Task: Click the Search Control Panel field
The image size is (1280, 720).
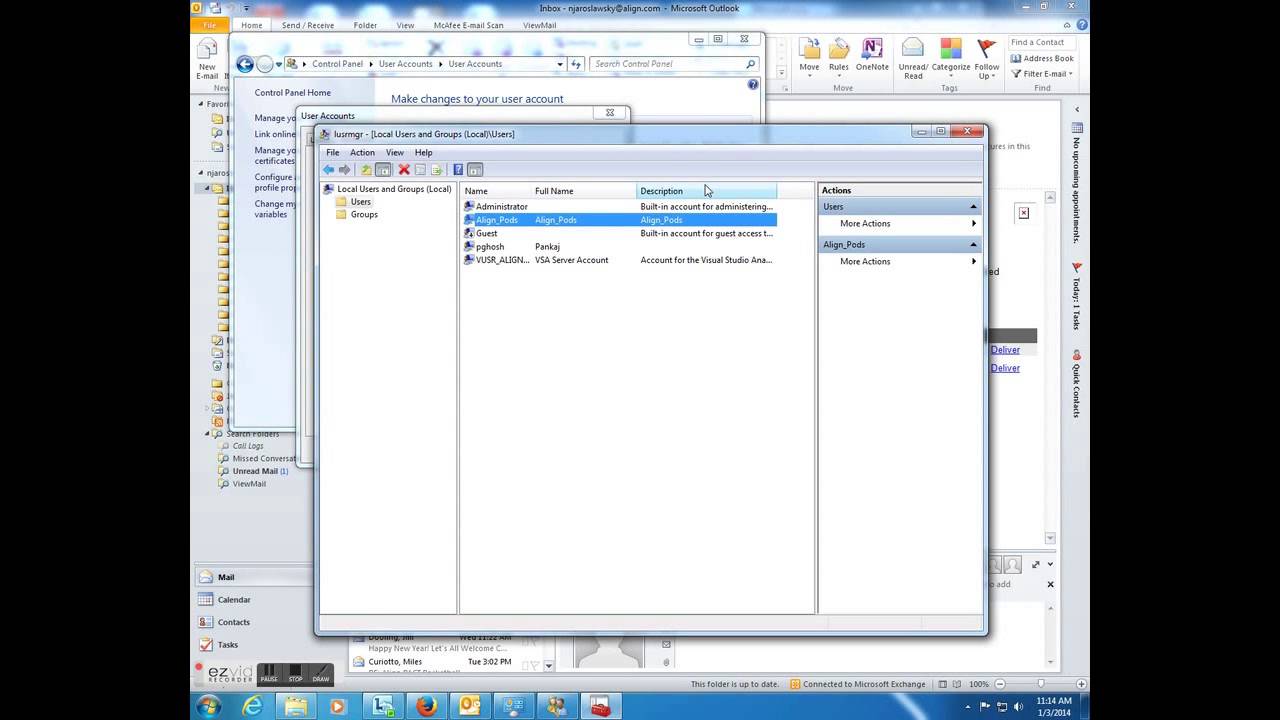Action: tap(674, 64)
